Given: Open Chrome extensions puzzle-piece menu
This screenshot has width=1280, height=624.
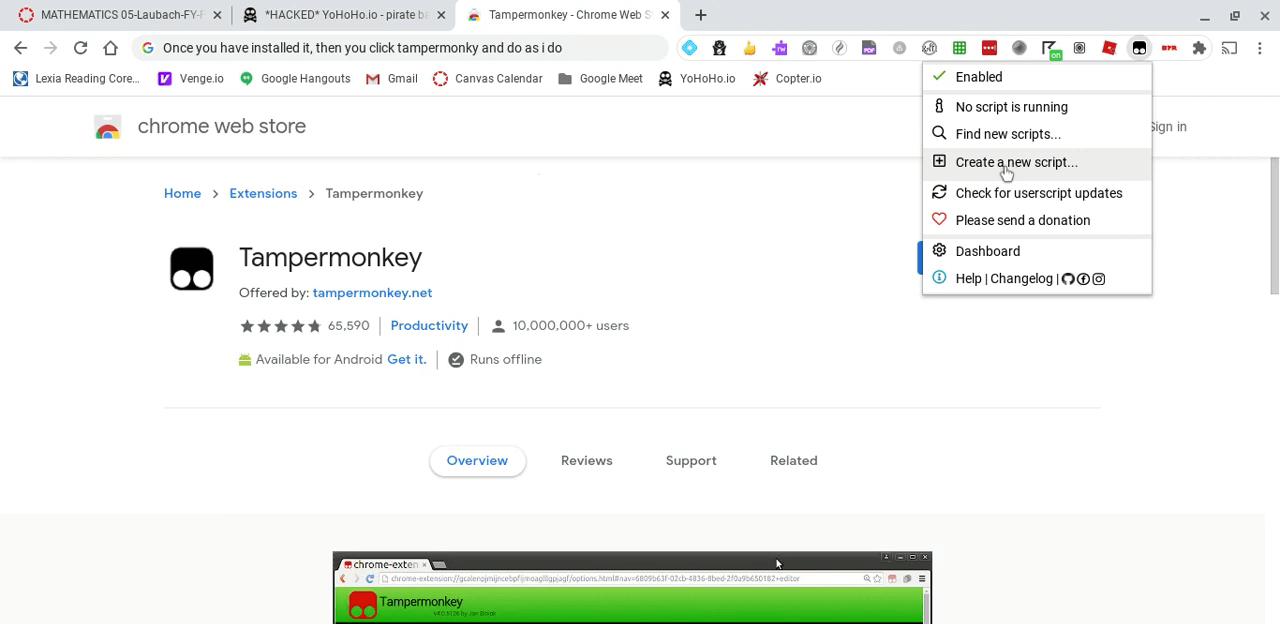Looking at the screenshot, I should pos(1199,48).
